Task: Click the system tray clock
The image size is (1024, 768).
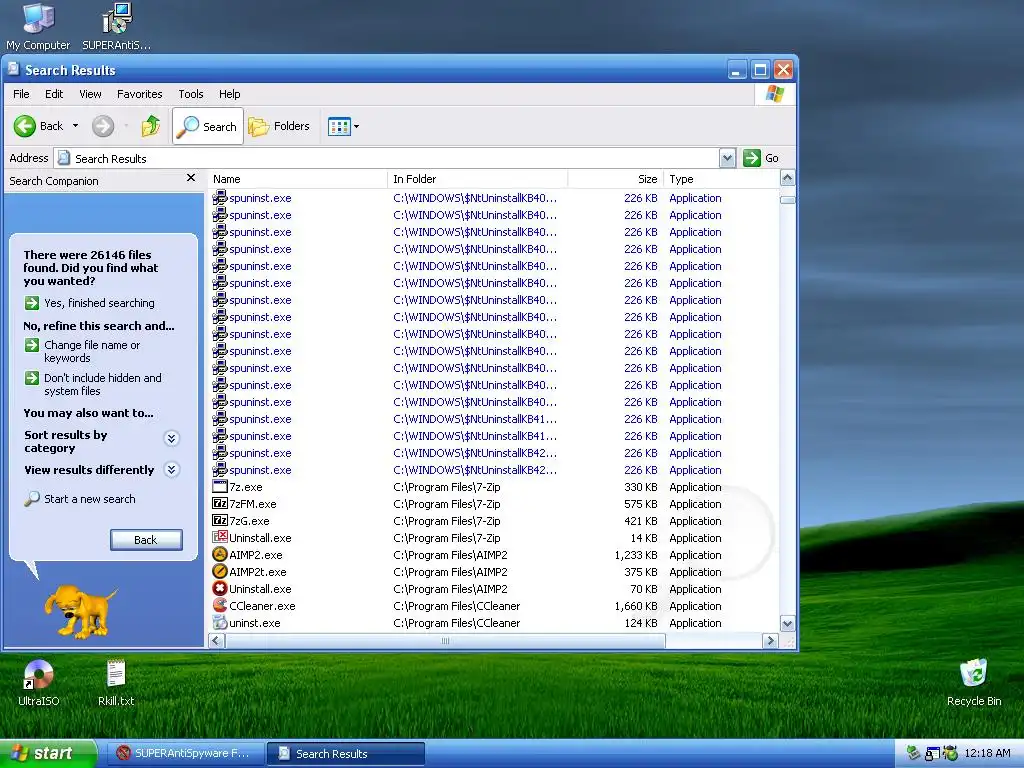Action: tap(987, 753)
